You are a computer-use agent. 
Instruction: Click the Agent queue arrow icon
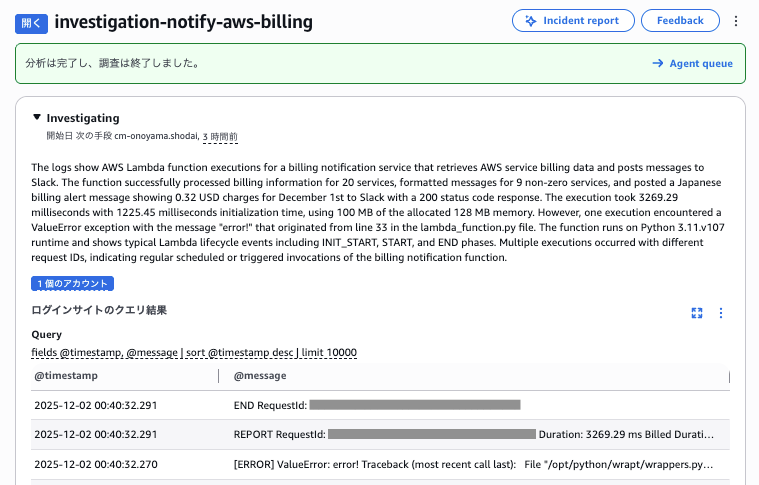coord(657,63)
